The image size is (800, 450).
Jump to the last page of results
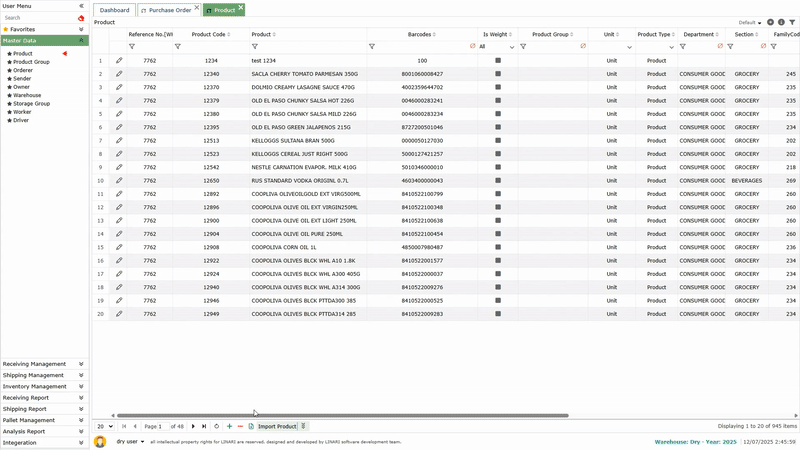(204, 426)
